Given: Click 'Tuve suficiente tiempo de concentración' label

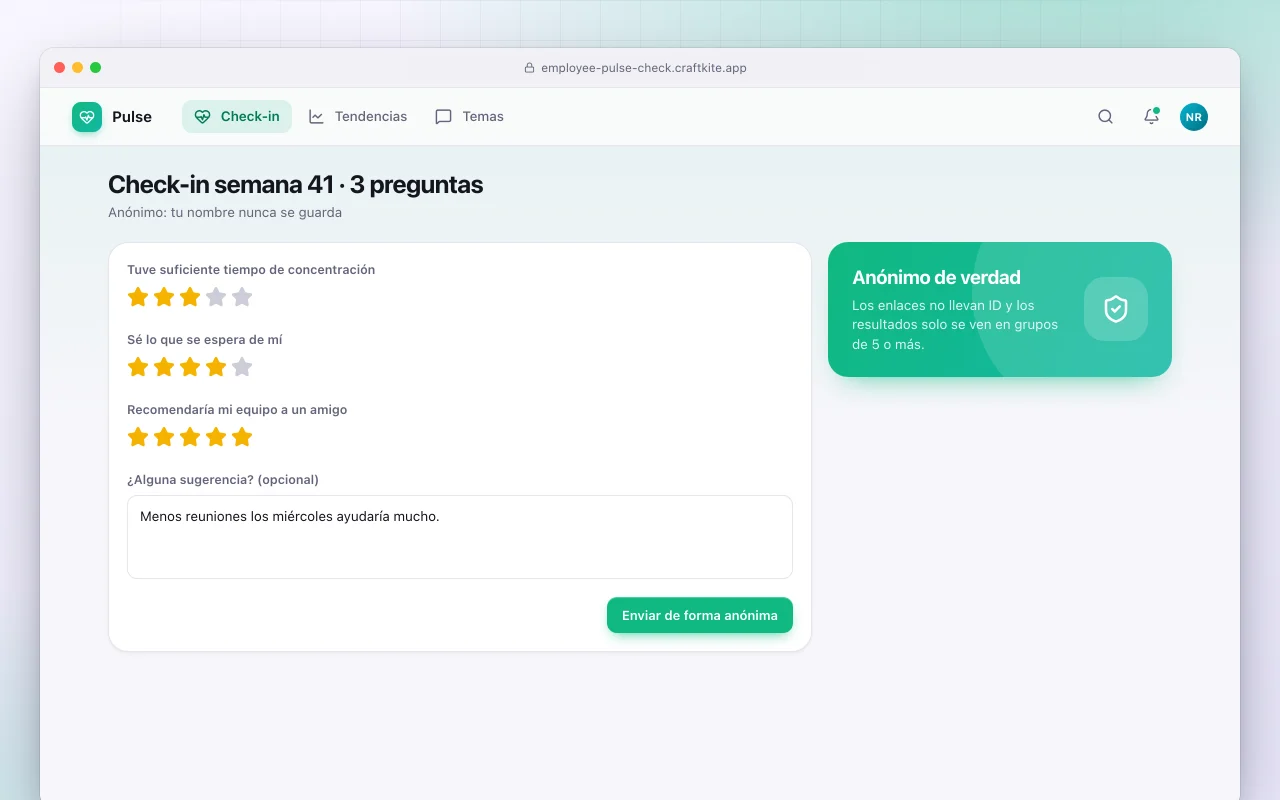Looking at the screenshot, I should click(x=251, y=270).
